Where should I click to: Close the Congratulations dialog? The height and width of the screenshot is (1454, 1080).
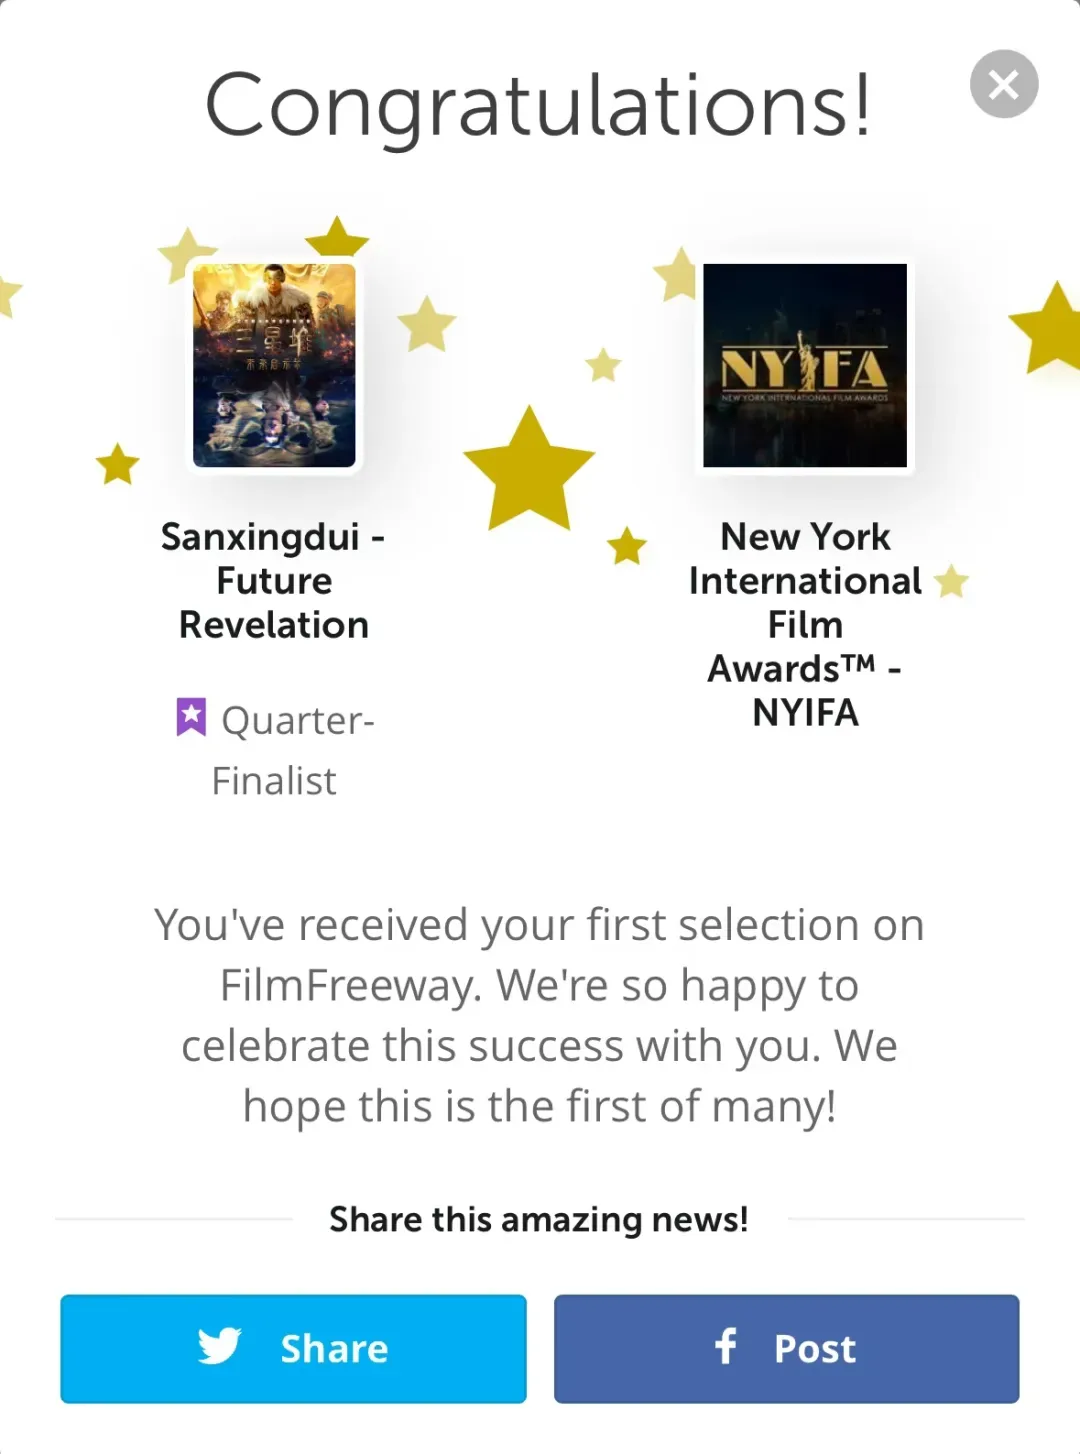[1004, 84]
